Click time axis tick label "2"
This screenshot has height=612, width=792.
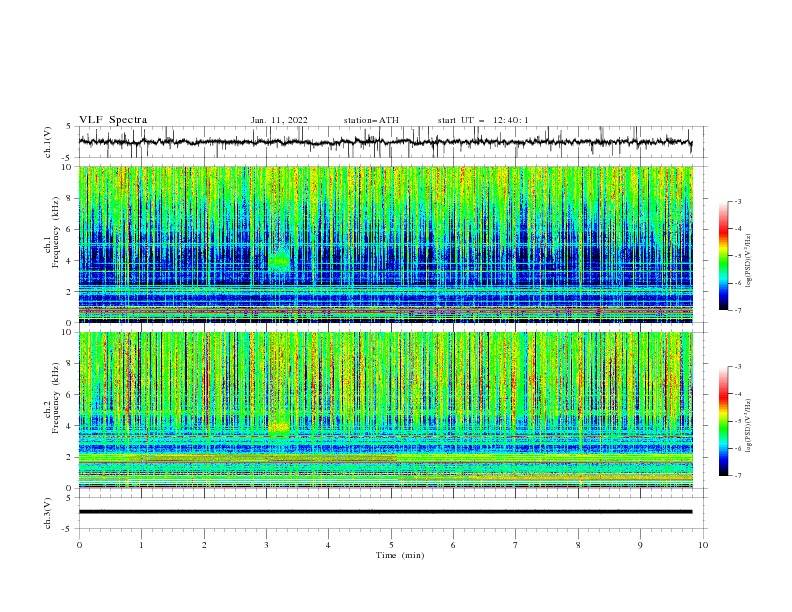point(204,545)
